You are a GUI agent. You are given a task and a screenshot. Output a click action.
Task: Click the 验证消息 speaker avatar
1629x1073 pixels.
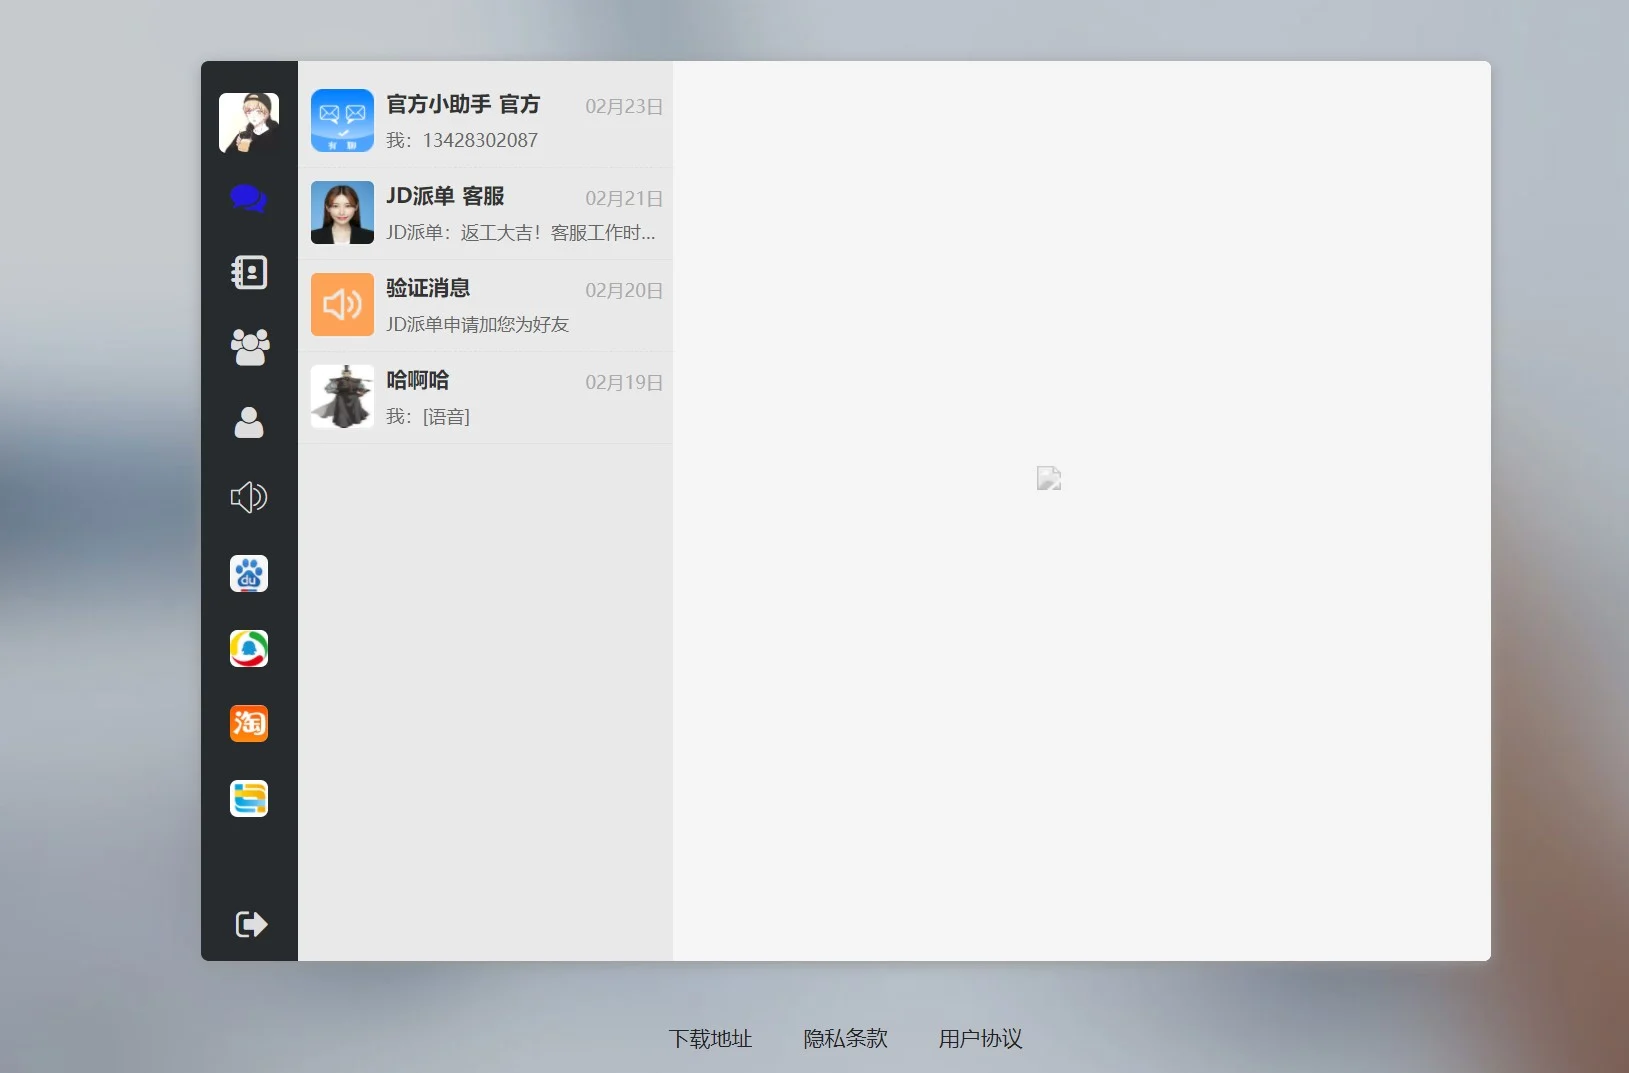point(341,304)
